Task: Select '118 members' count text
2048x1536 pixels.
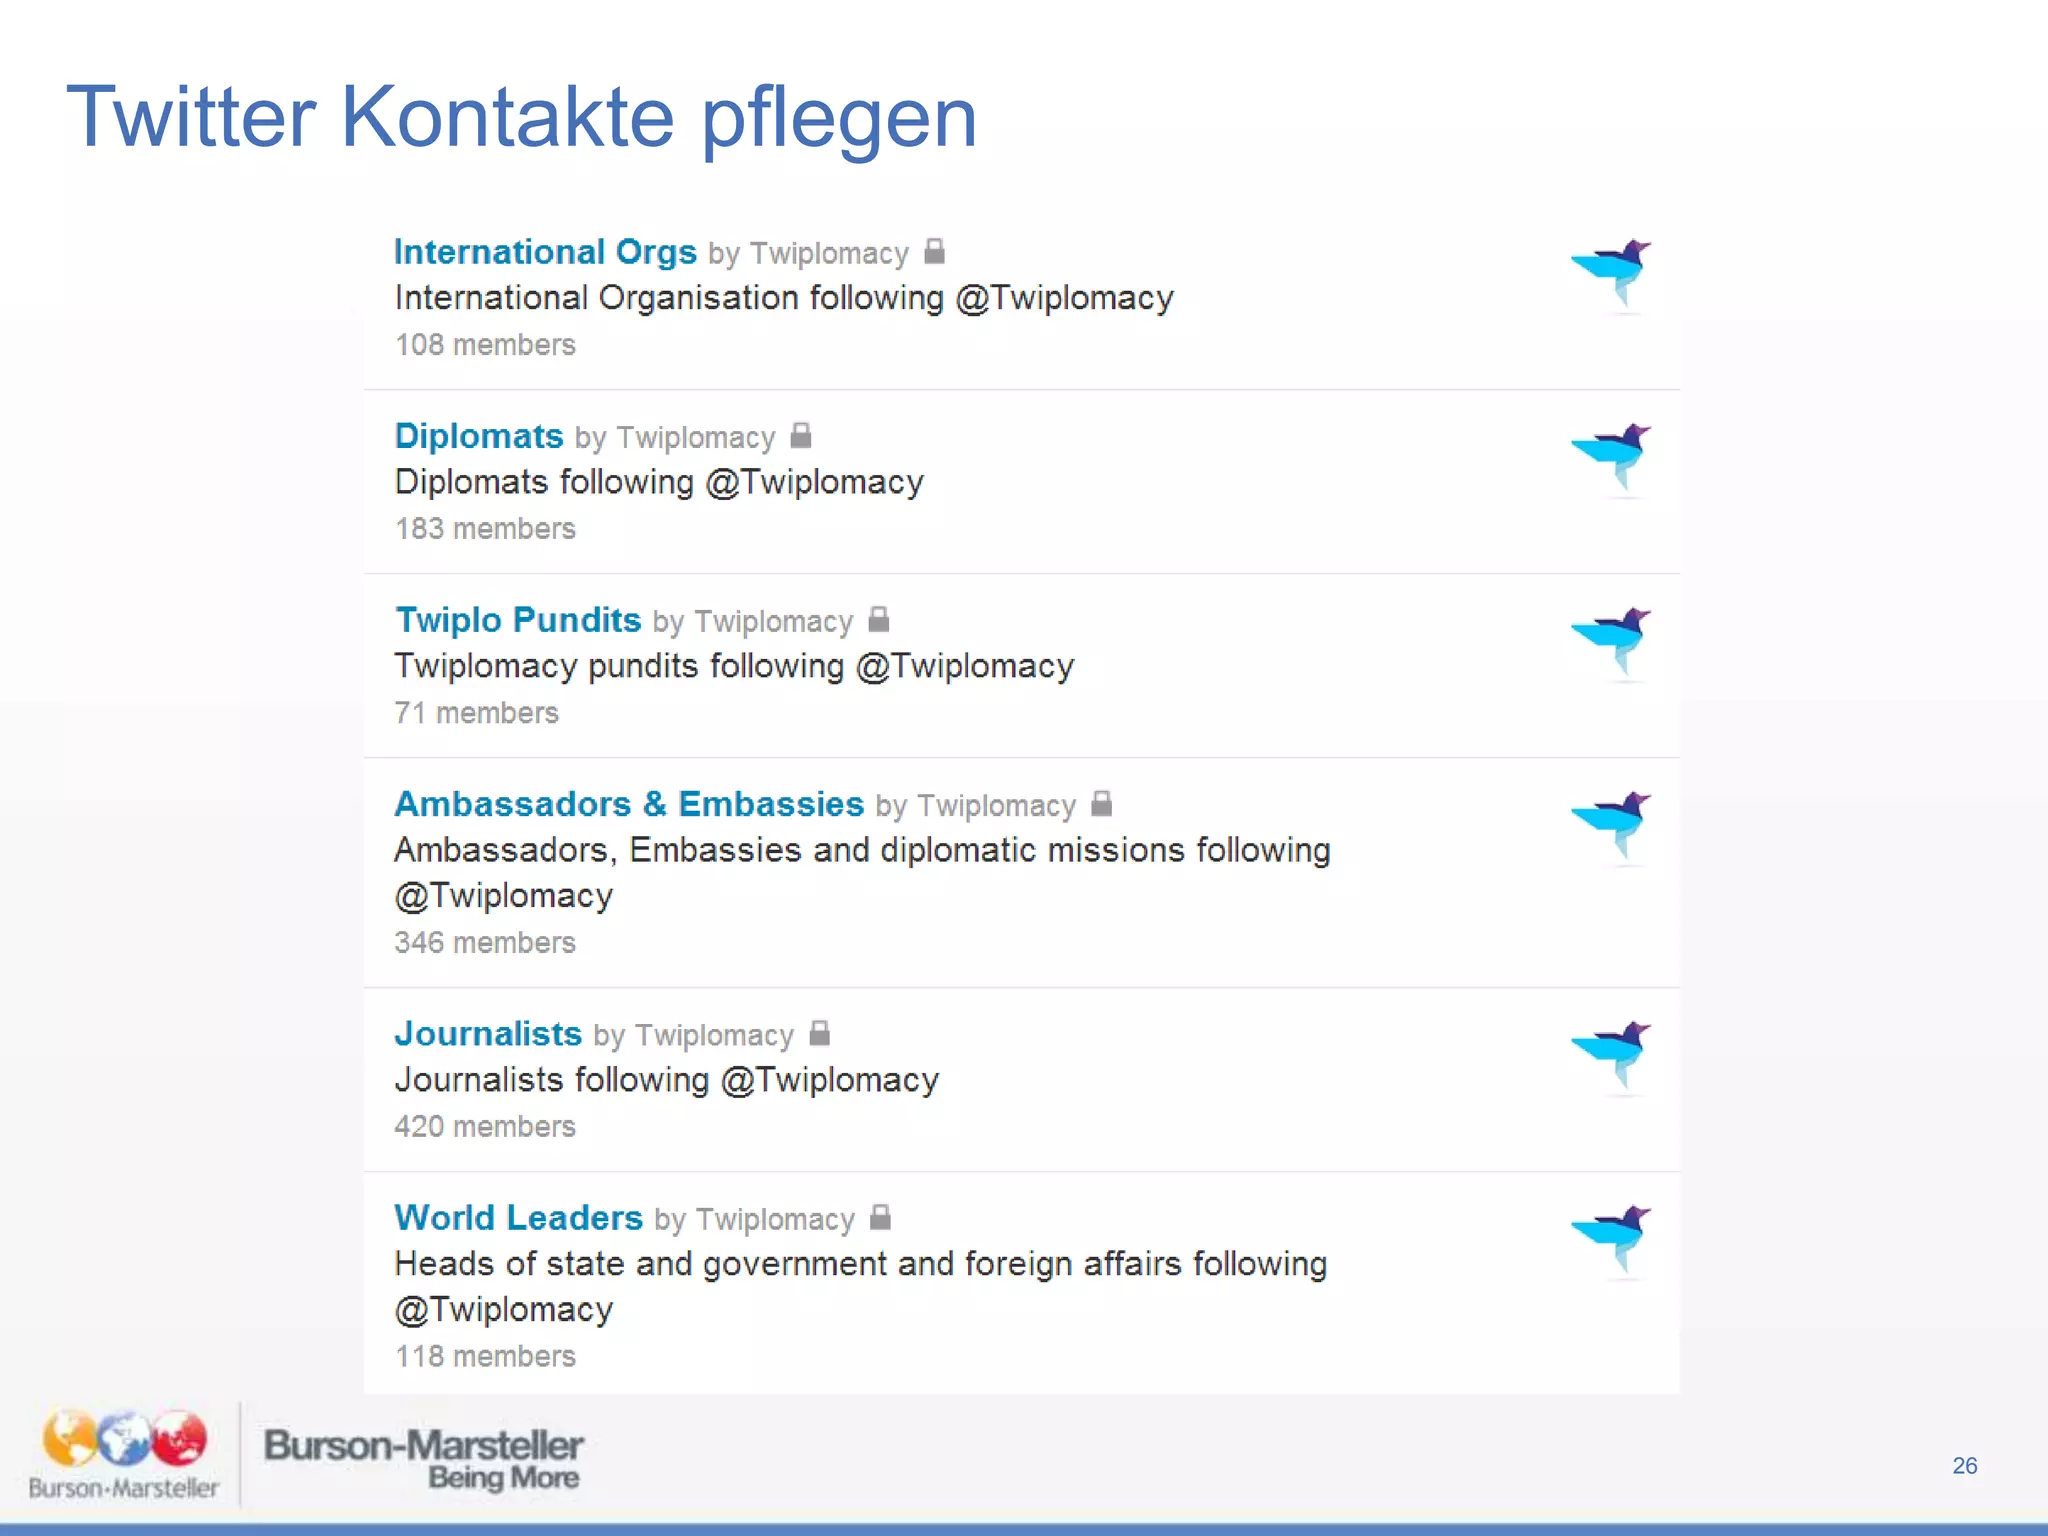Action: (485, 1357)
